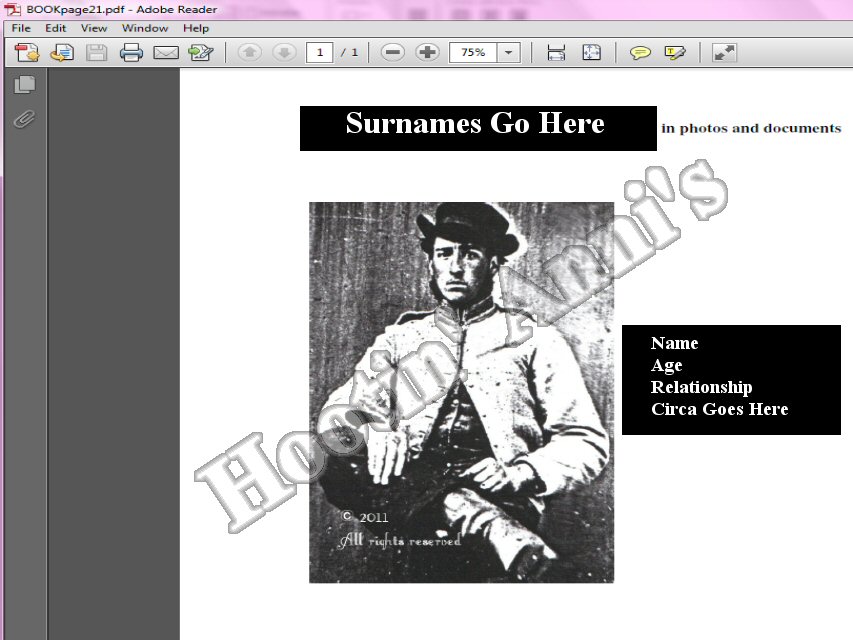
Task: Select the highlight text tool
Action: (x=675, y=53)
